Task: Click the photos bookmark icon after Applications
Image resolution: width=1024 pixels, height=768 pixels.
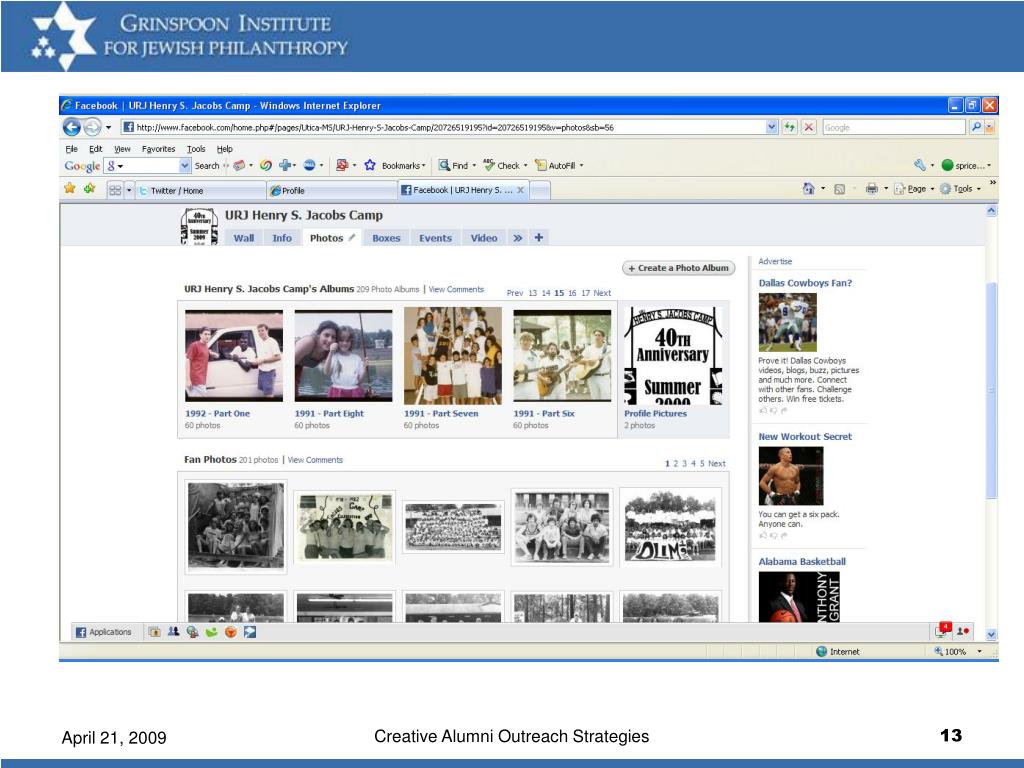Action: coord(154,632)
